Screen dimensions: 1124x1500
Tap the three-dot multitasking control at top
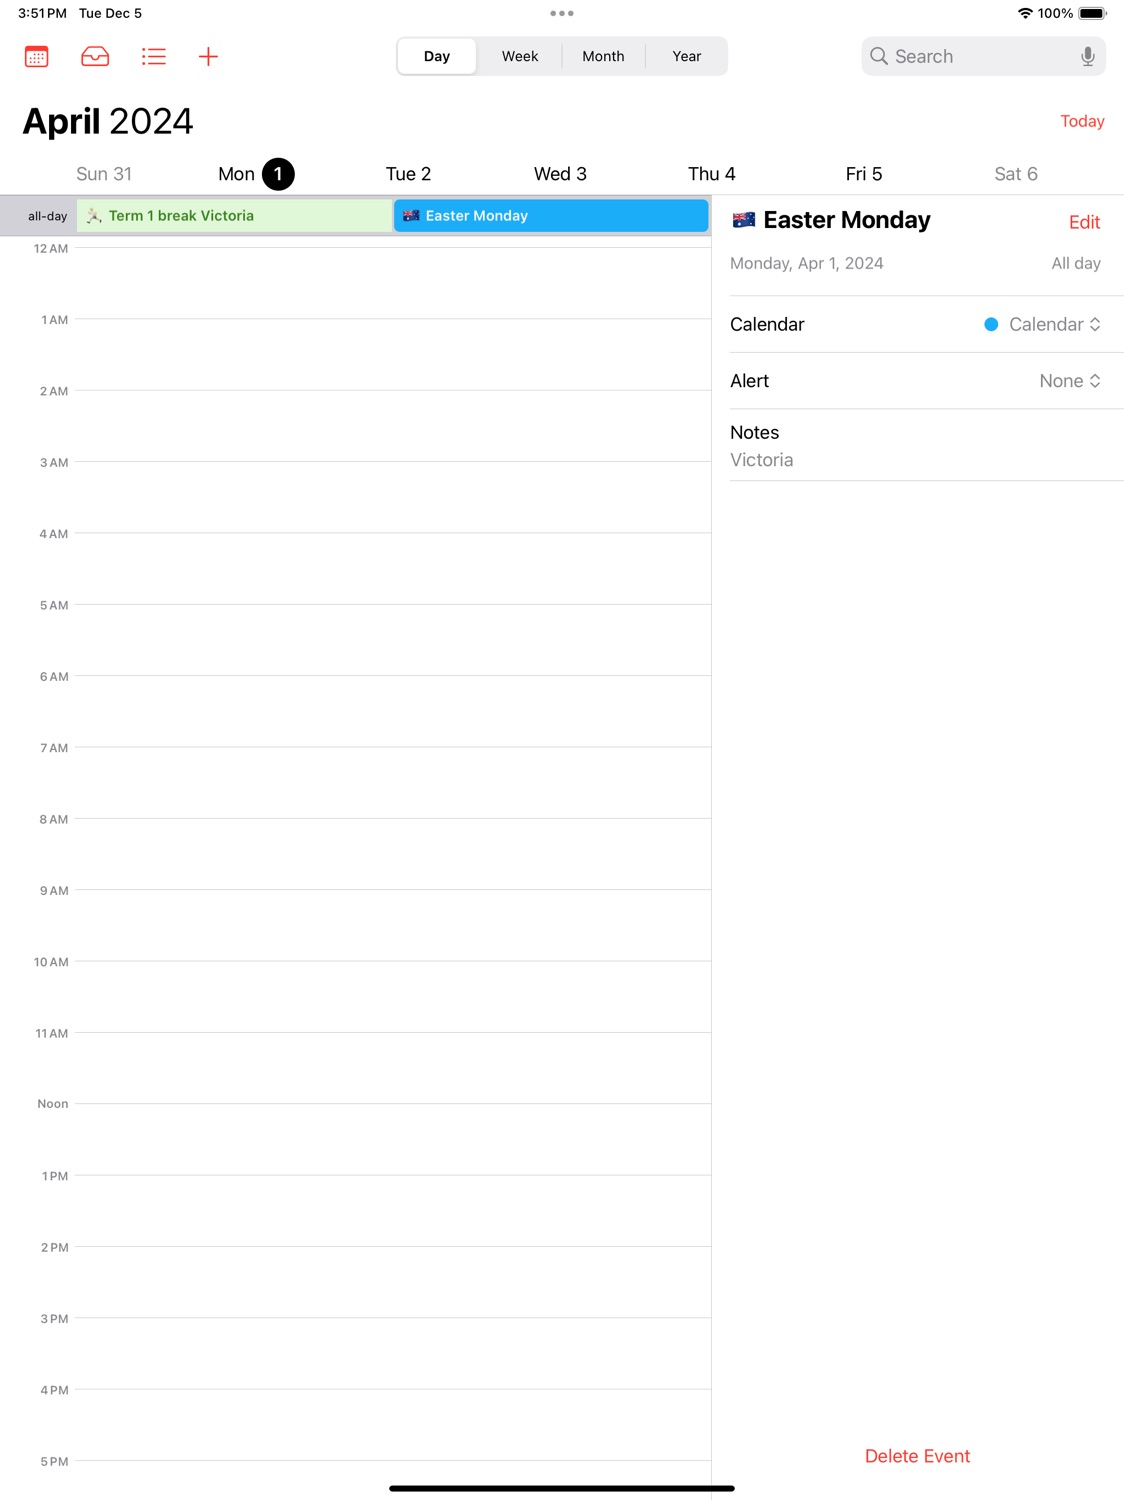[562, 13]
